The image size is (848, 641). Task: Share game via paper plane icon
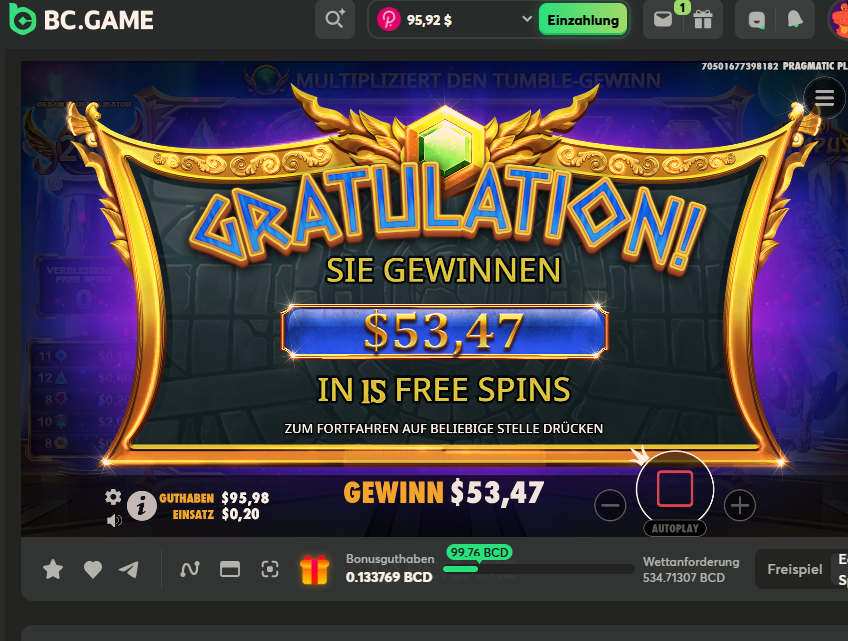[x=129, y=569]
